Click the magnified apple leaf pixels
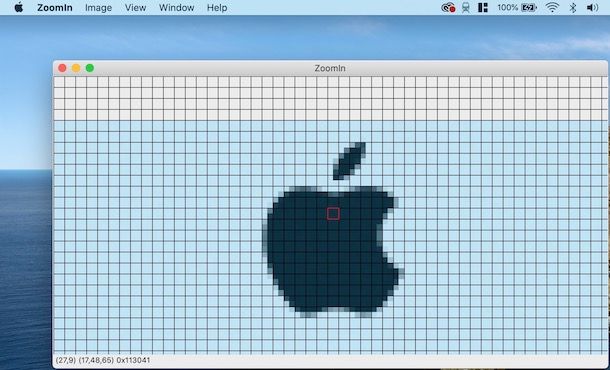This screenshot has height=370, width=610. pyautogui.click(x=349, y=161)
